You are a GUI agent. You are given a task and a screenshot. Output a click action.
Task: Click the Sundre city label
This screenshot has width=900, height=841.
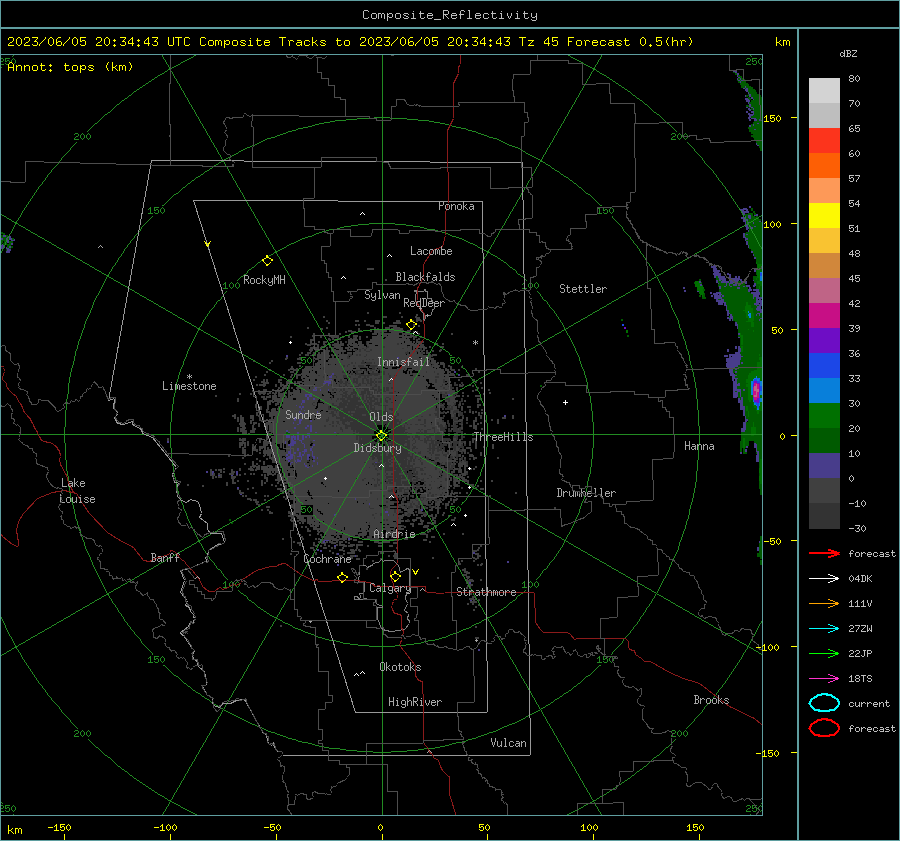tap(303, 415)
